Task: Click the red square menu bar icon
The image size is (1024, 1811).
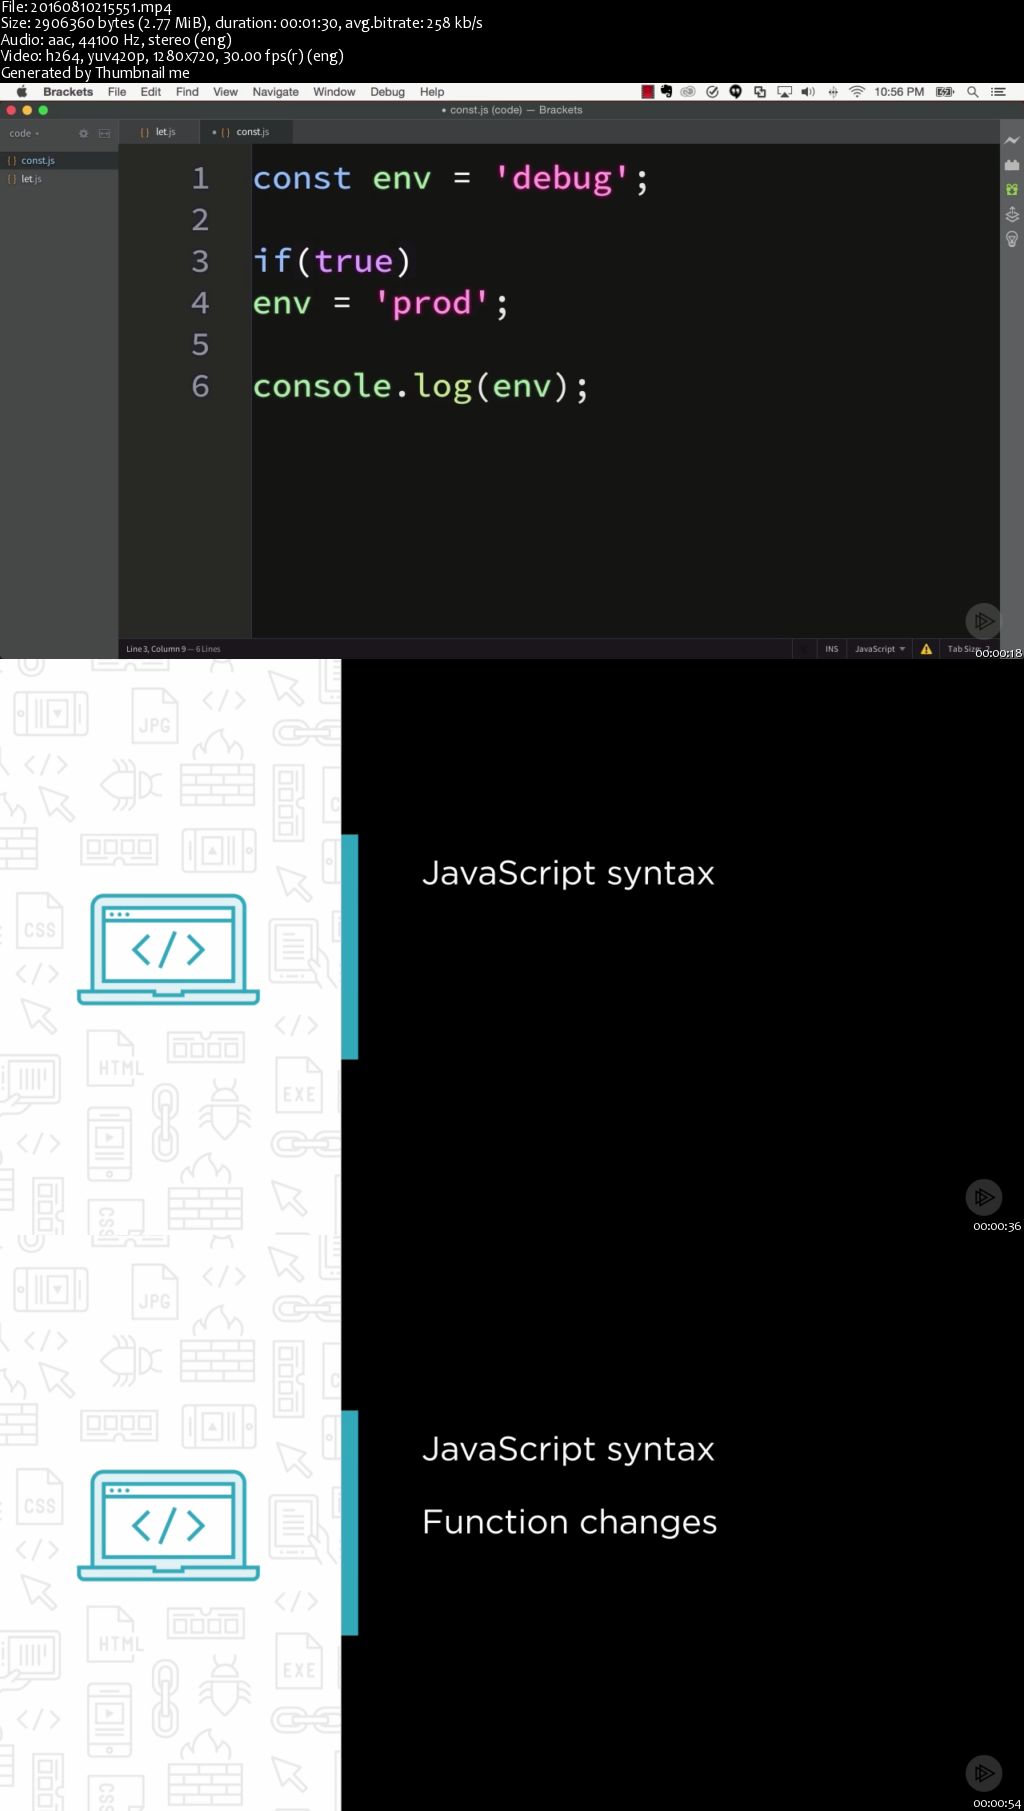Action: pos(648,92)
